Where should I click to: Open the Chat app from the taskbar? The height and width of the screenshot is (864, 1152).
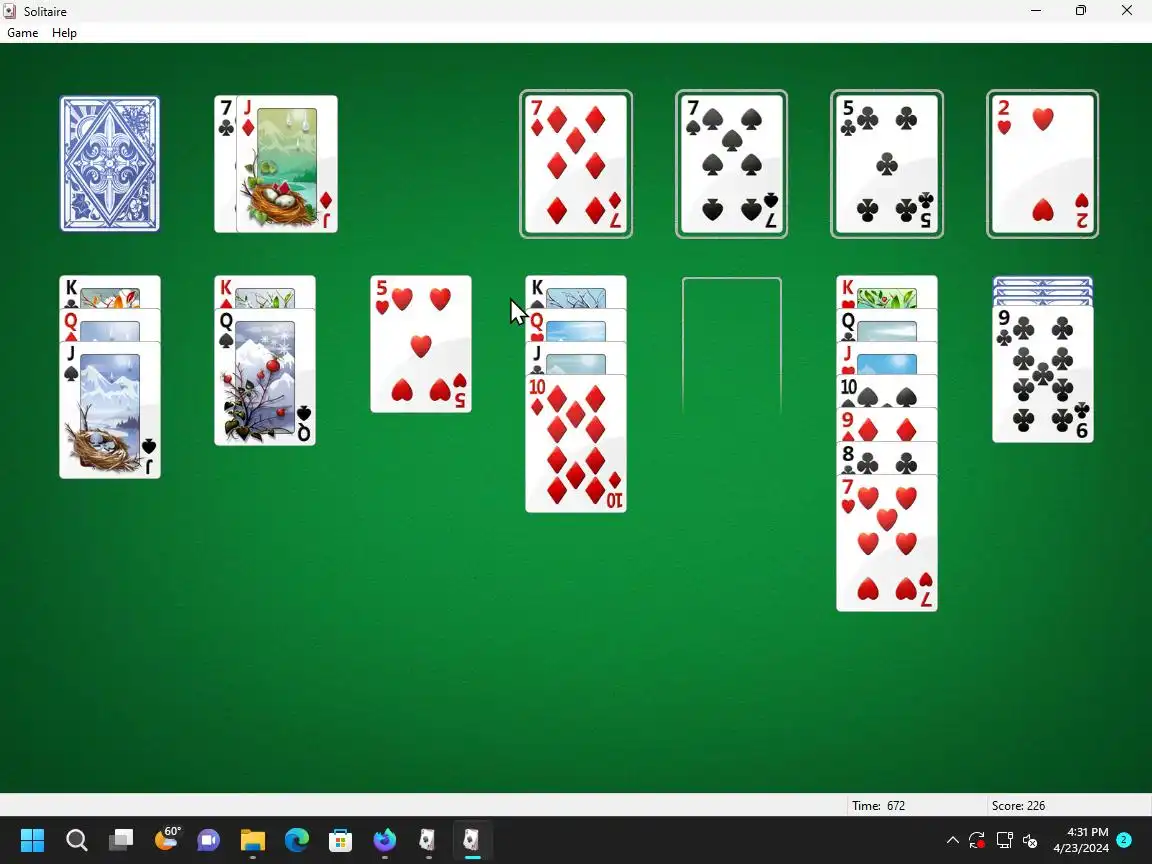[209, 840]
